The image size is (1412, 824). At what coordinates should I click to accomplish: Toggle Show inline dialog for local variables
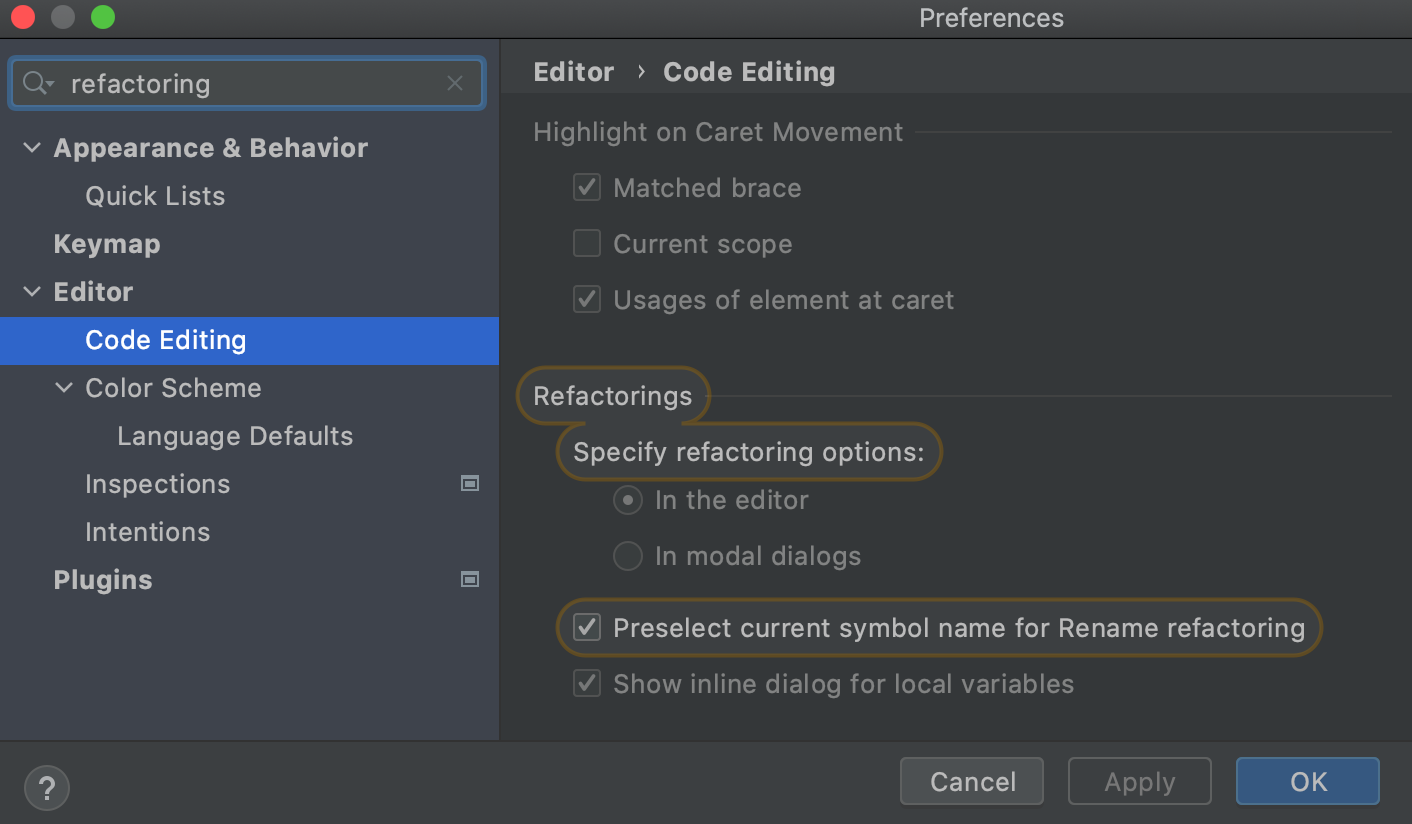pos(587,684)
